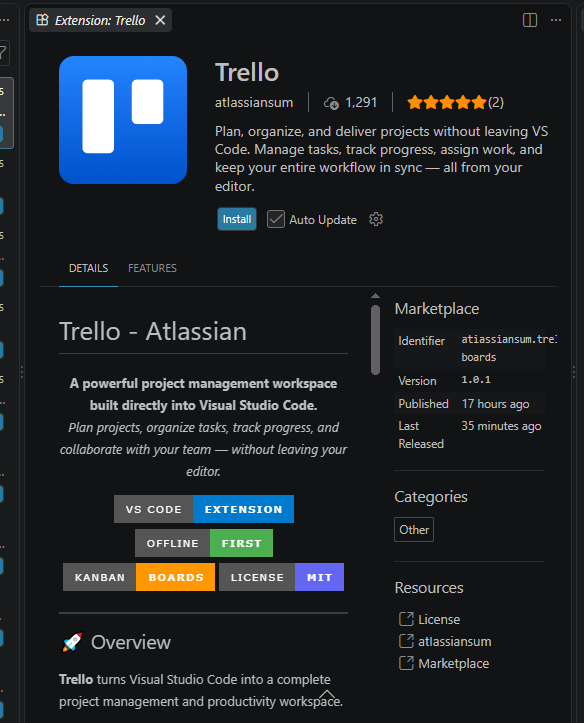Click the Categories section heading
This screenshot has width=584, height=723.
[431, 497]
